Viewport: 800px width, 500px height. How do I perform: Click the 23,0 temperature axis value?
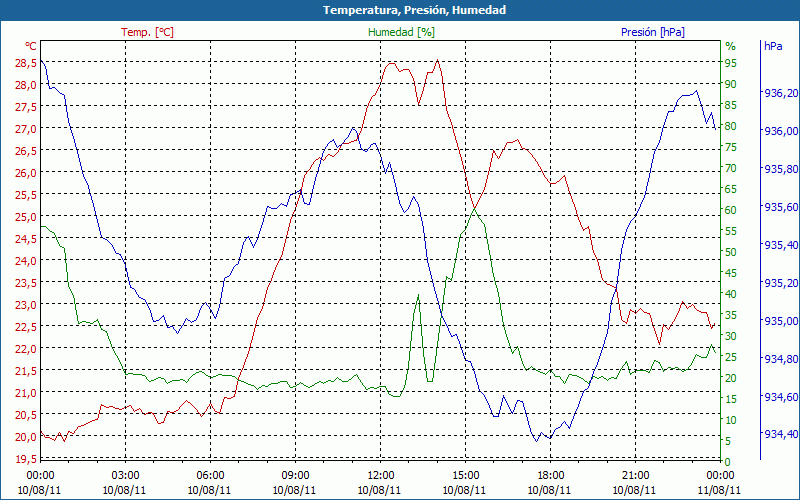point(26,305)
